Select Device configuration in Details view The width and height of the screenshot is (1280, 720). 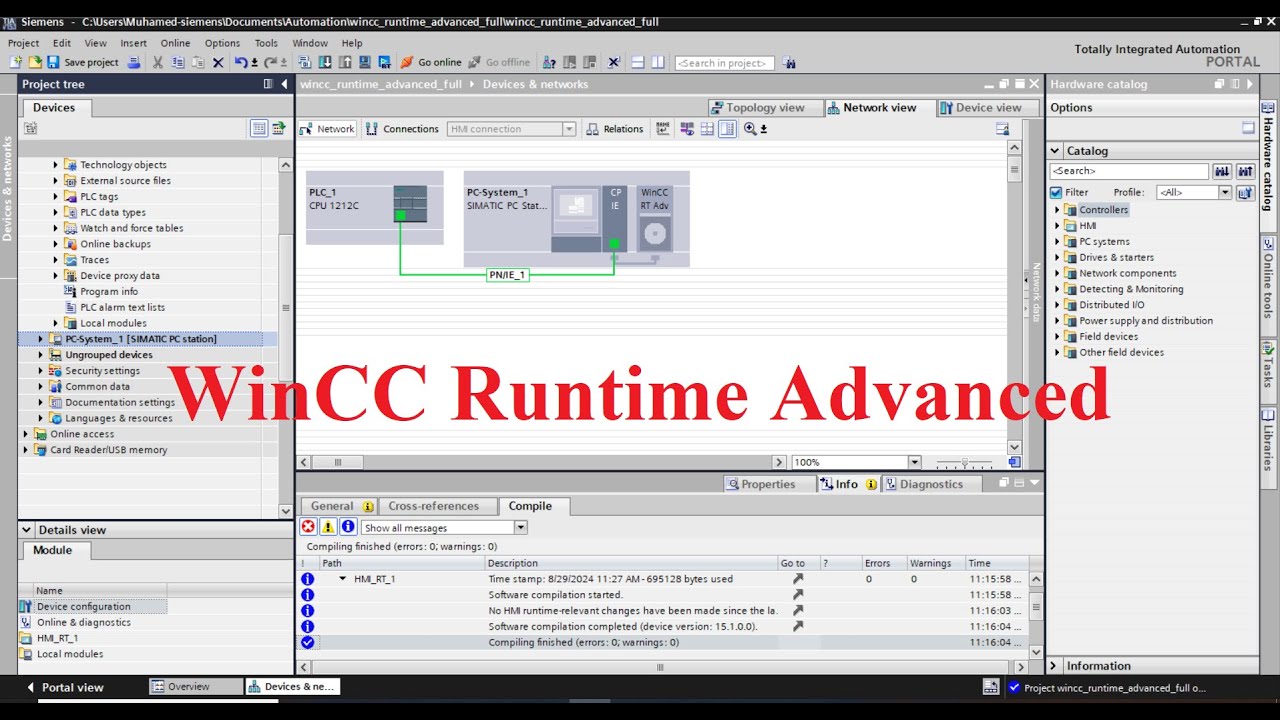(83, 607)
